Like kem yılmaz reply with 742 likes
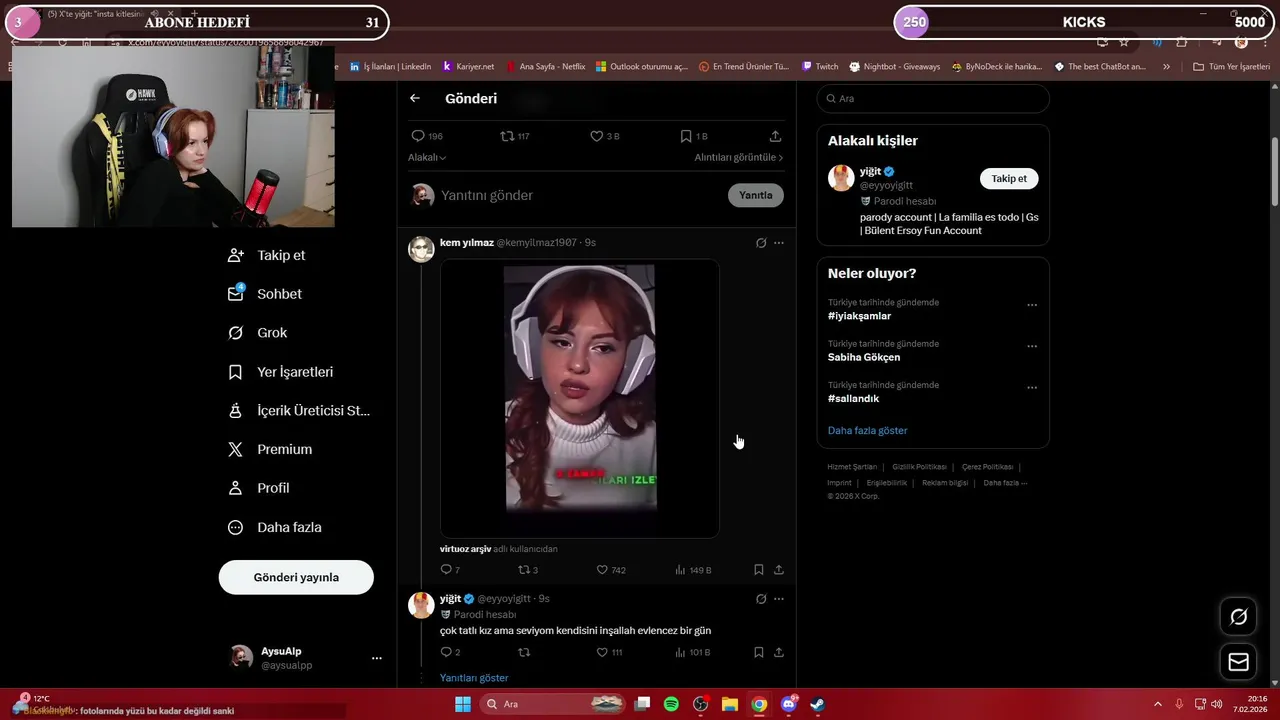Viewport: 1280px width, 720px height. 602,570
